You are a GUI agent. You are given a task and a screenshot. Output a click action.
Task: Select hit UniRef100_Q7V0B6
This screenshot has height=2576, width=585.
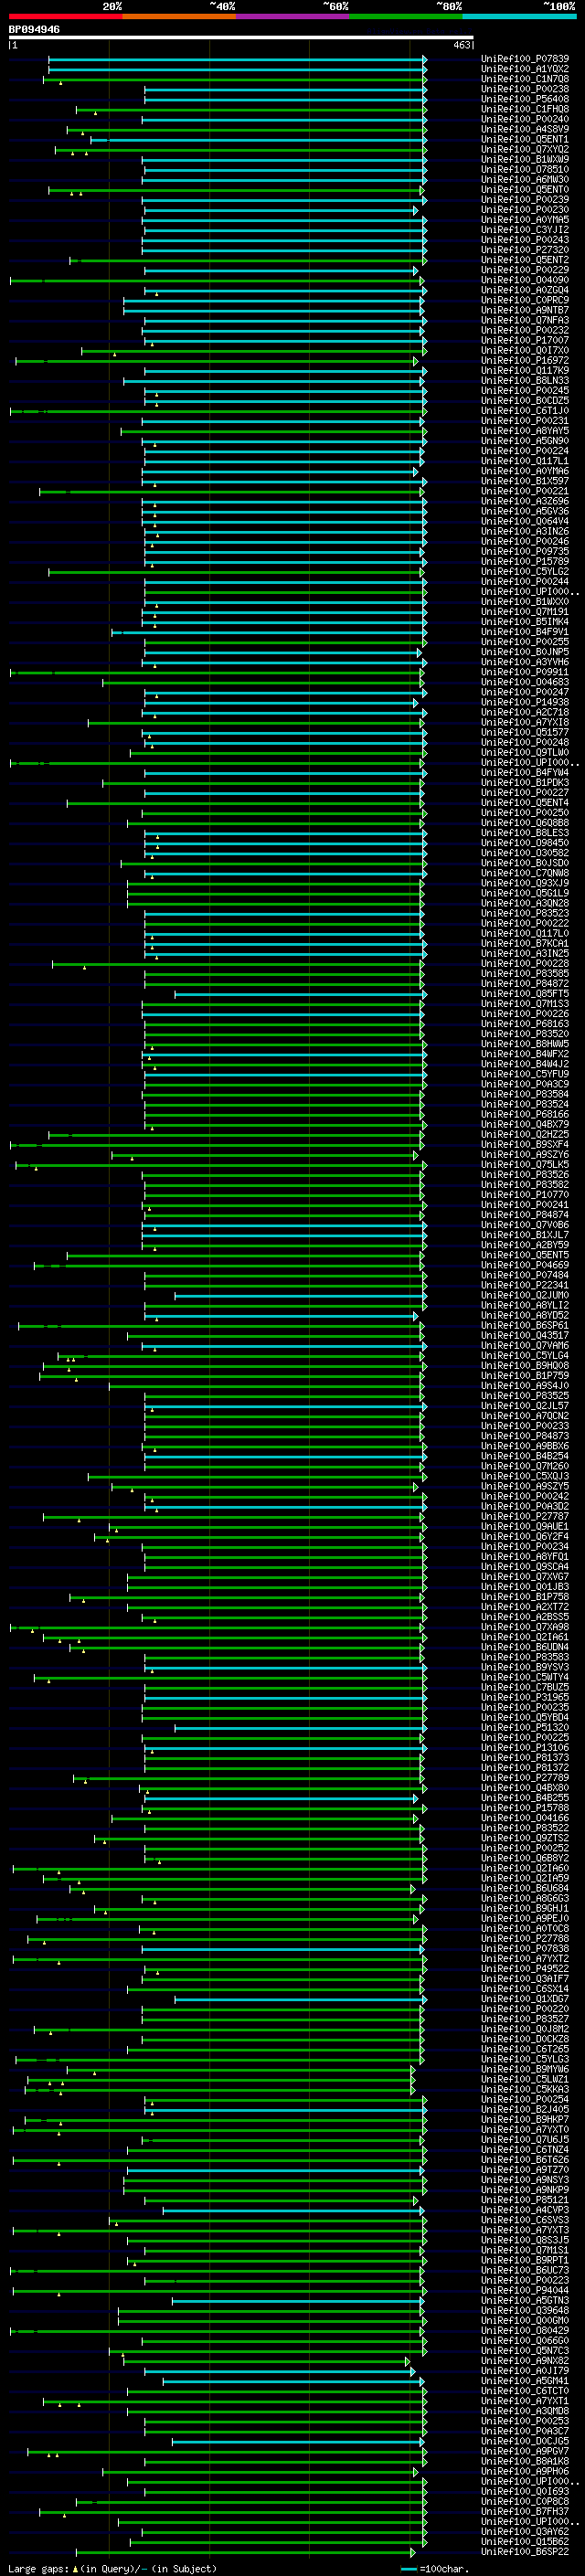[525, 1224]
